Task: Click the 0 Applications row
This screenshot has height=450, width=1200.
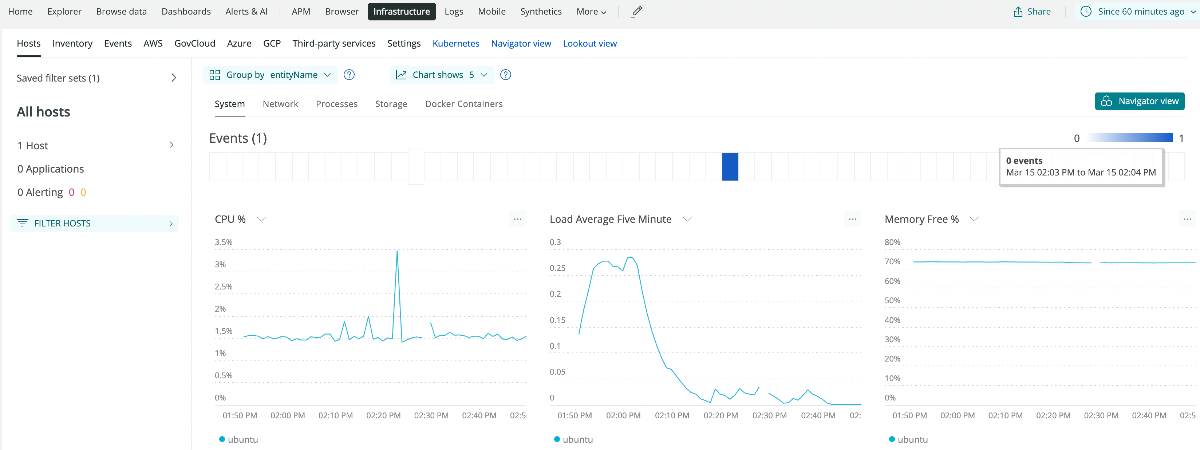Action: 51,169
